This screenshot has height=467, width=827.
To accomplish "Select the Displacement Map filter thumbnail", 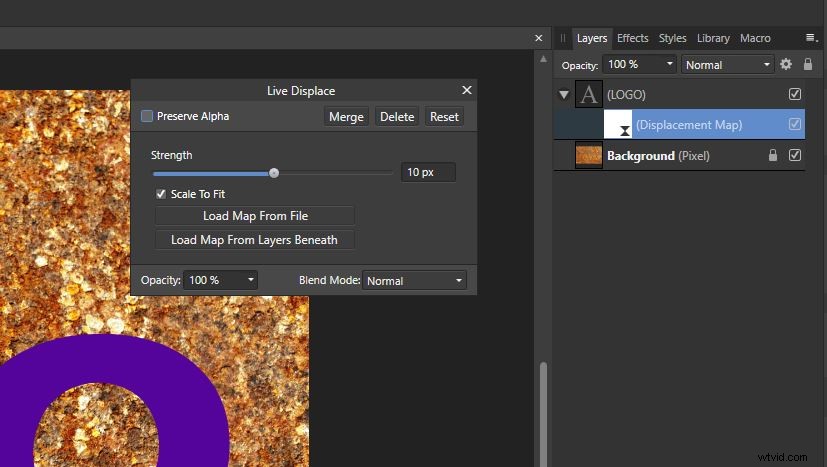I will (618, 125).
